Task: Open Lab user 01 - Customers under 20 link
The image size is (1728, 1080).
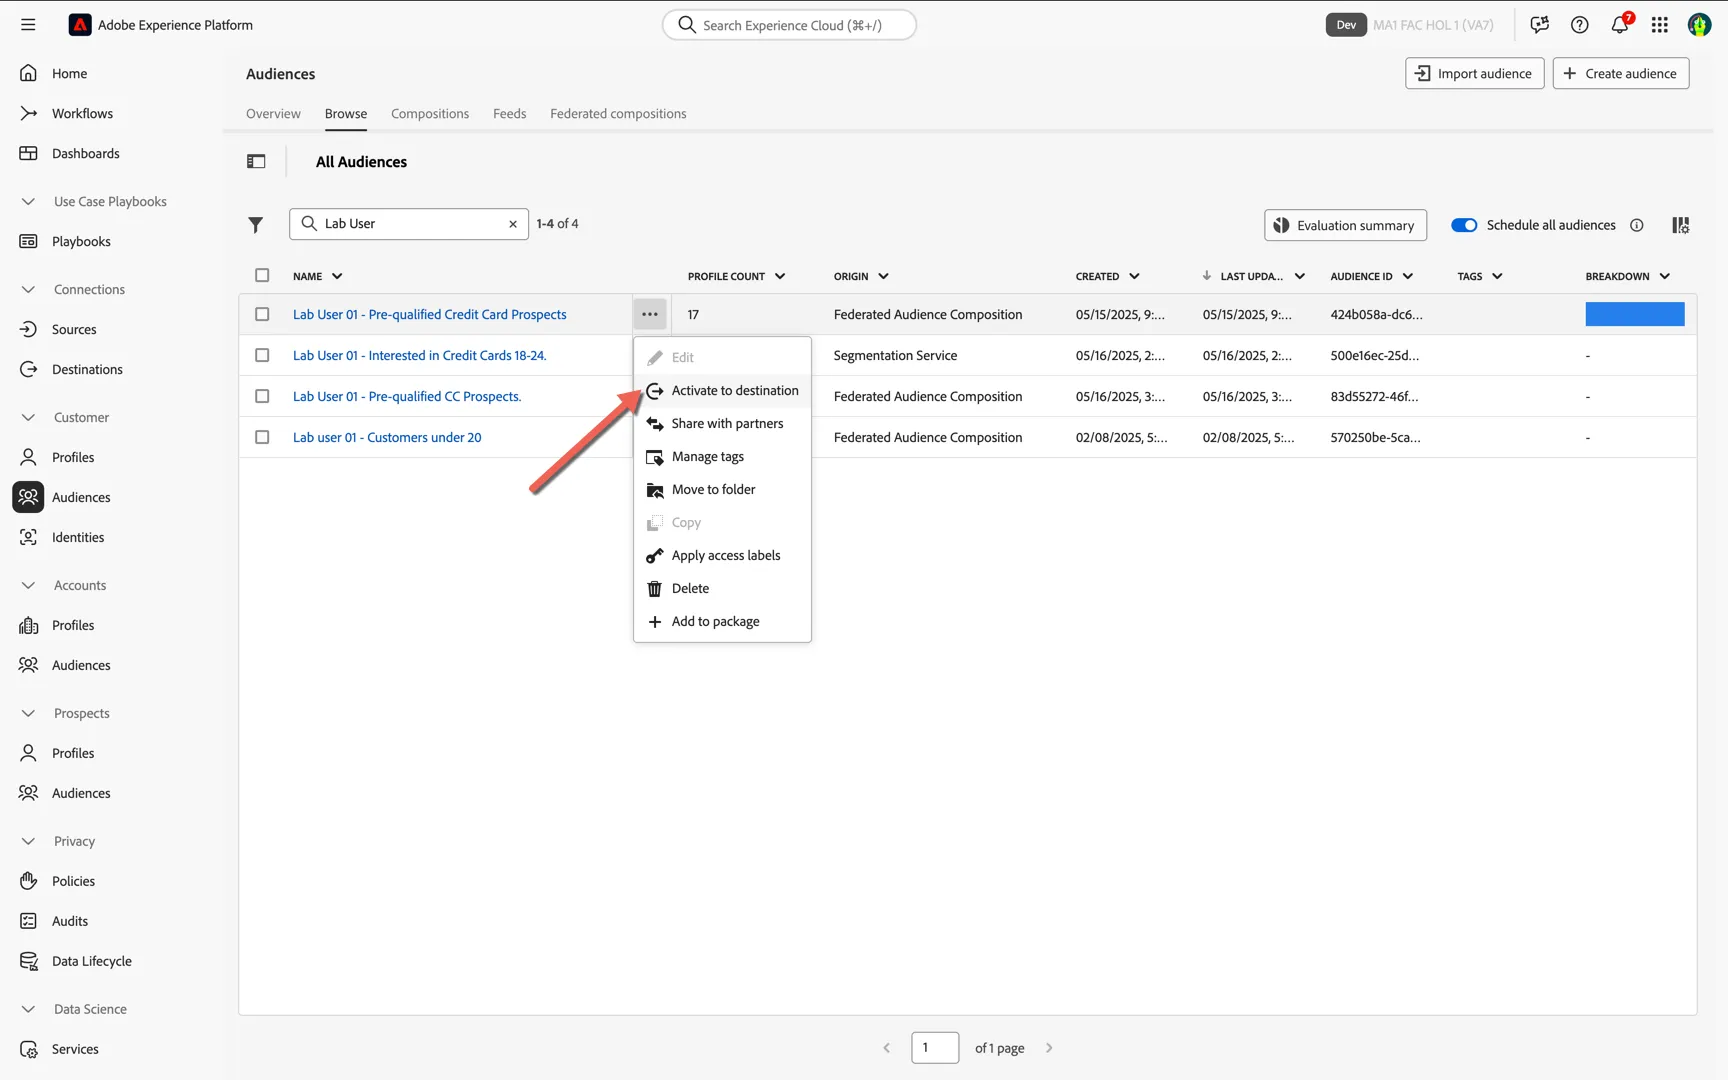Action: (x=387, y=437)
